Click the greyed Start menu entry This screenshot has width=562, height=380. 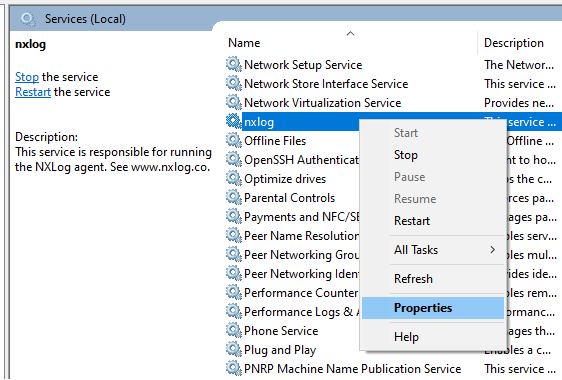433,133
